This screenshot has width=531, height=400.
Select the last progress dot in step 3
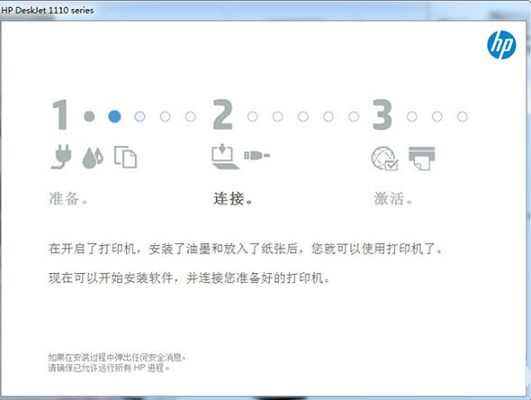click(462, 117)
